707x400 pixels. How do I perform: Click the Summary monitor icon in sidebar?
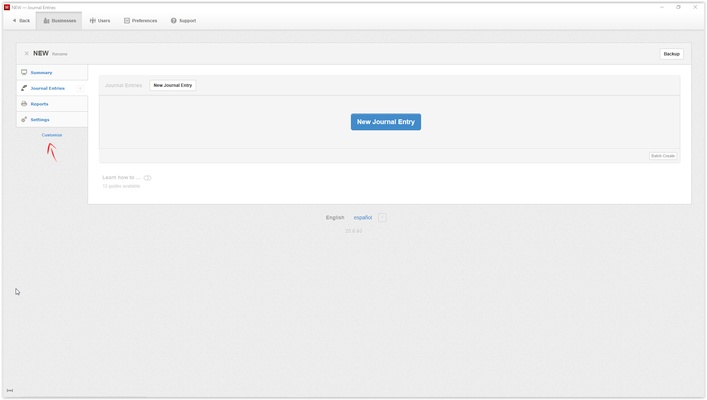click(x=24, y=72)
